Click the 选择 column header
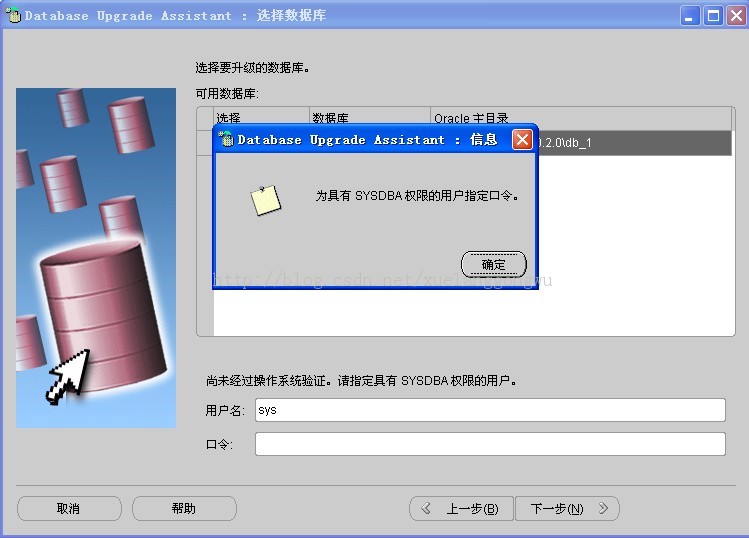 coord(261,117)
